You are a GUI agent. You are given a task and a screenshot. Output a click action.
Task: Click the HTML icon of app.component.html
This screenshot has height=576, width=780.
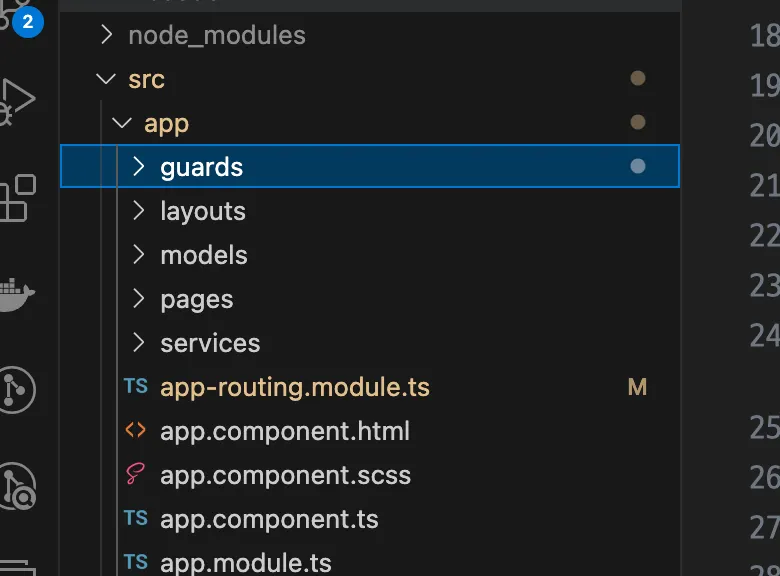136,431
